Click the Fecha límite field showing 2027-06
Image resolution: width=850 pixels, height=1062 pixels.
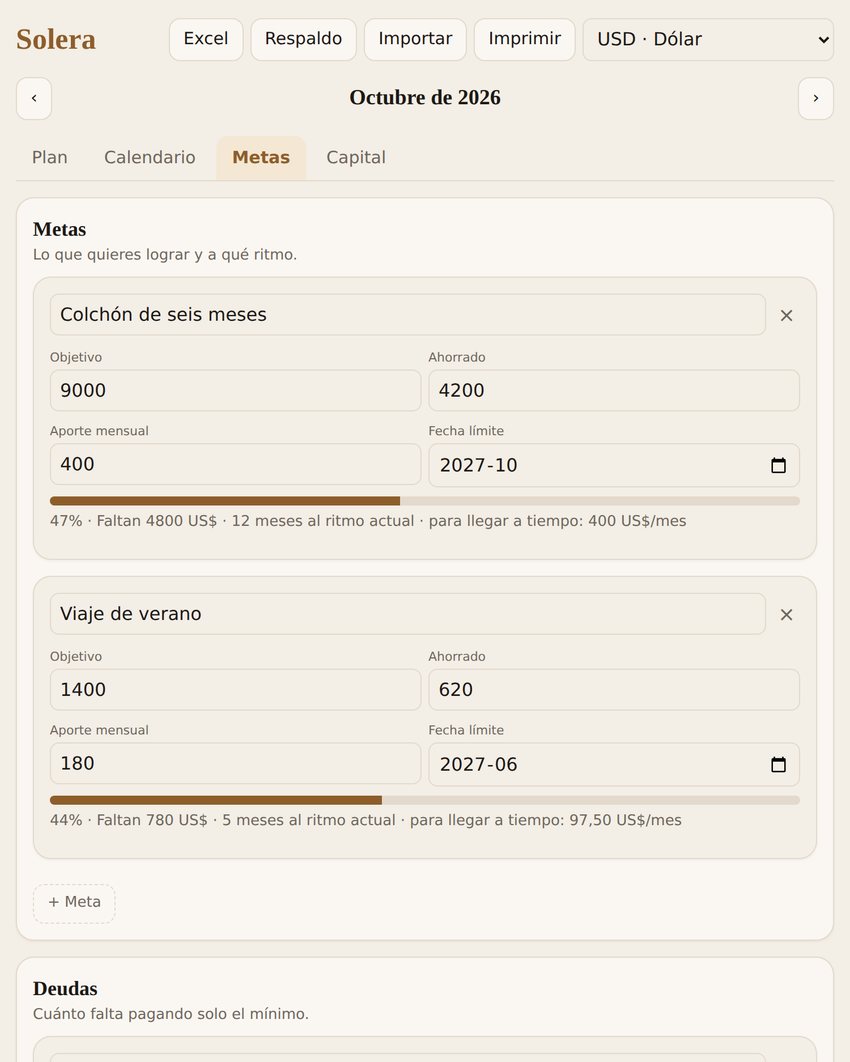point(614,765)
